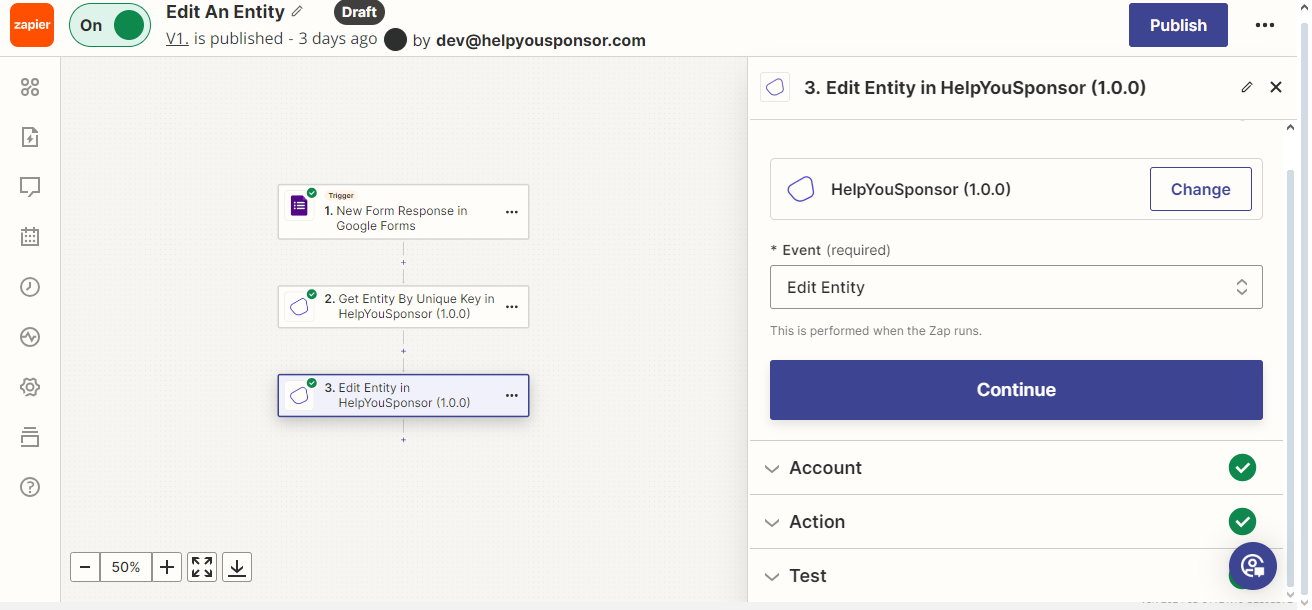Image resolution: width=1312 pixels, height=610 pixels.
Task: Zoom in with the plus button
Action: coord(167,567)
